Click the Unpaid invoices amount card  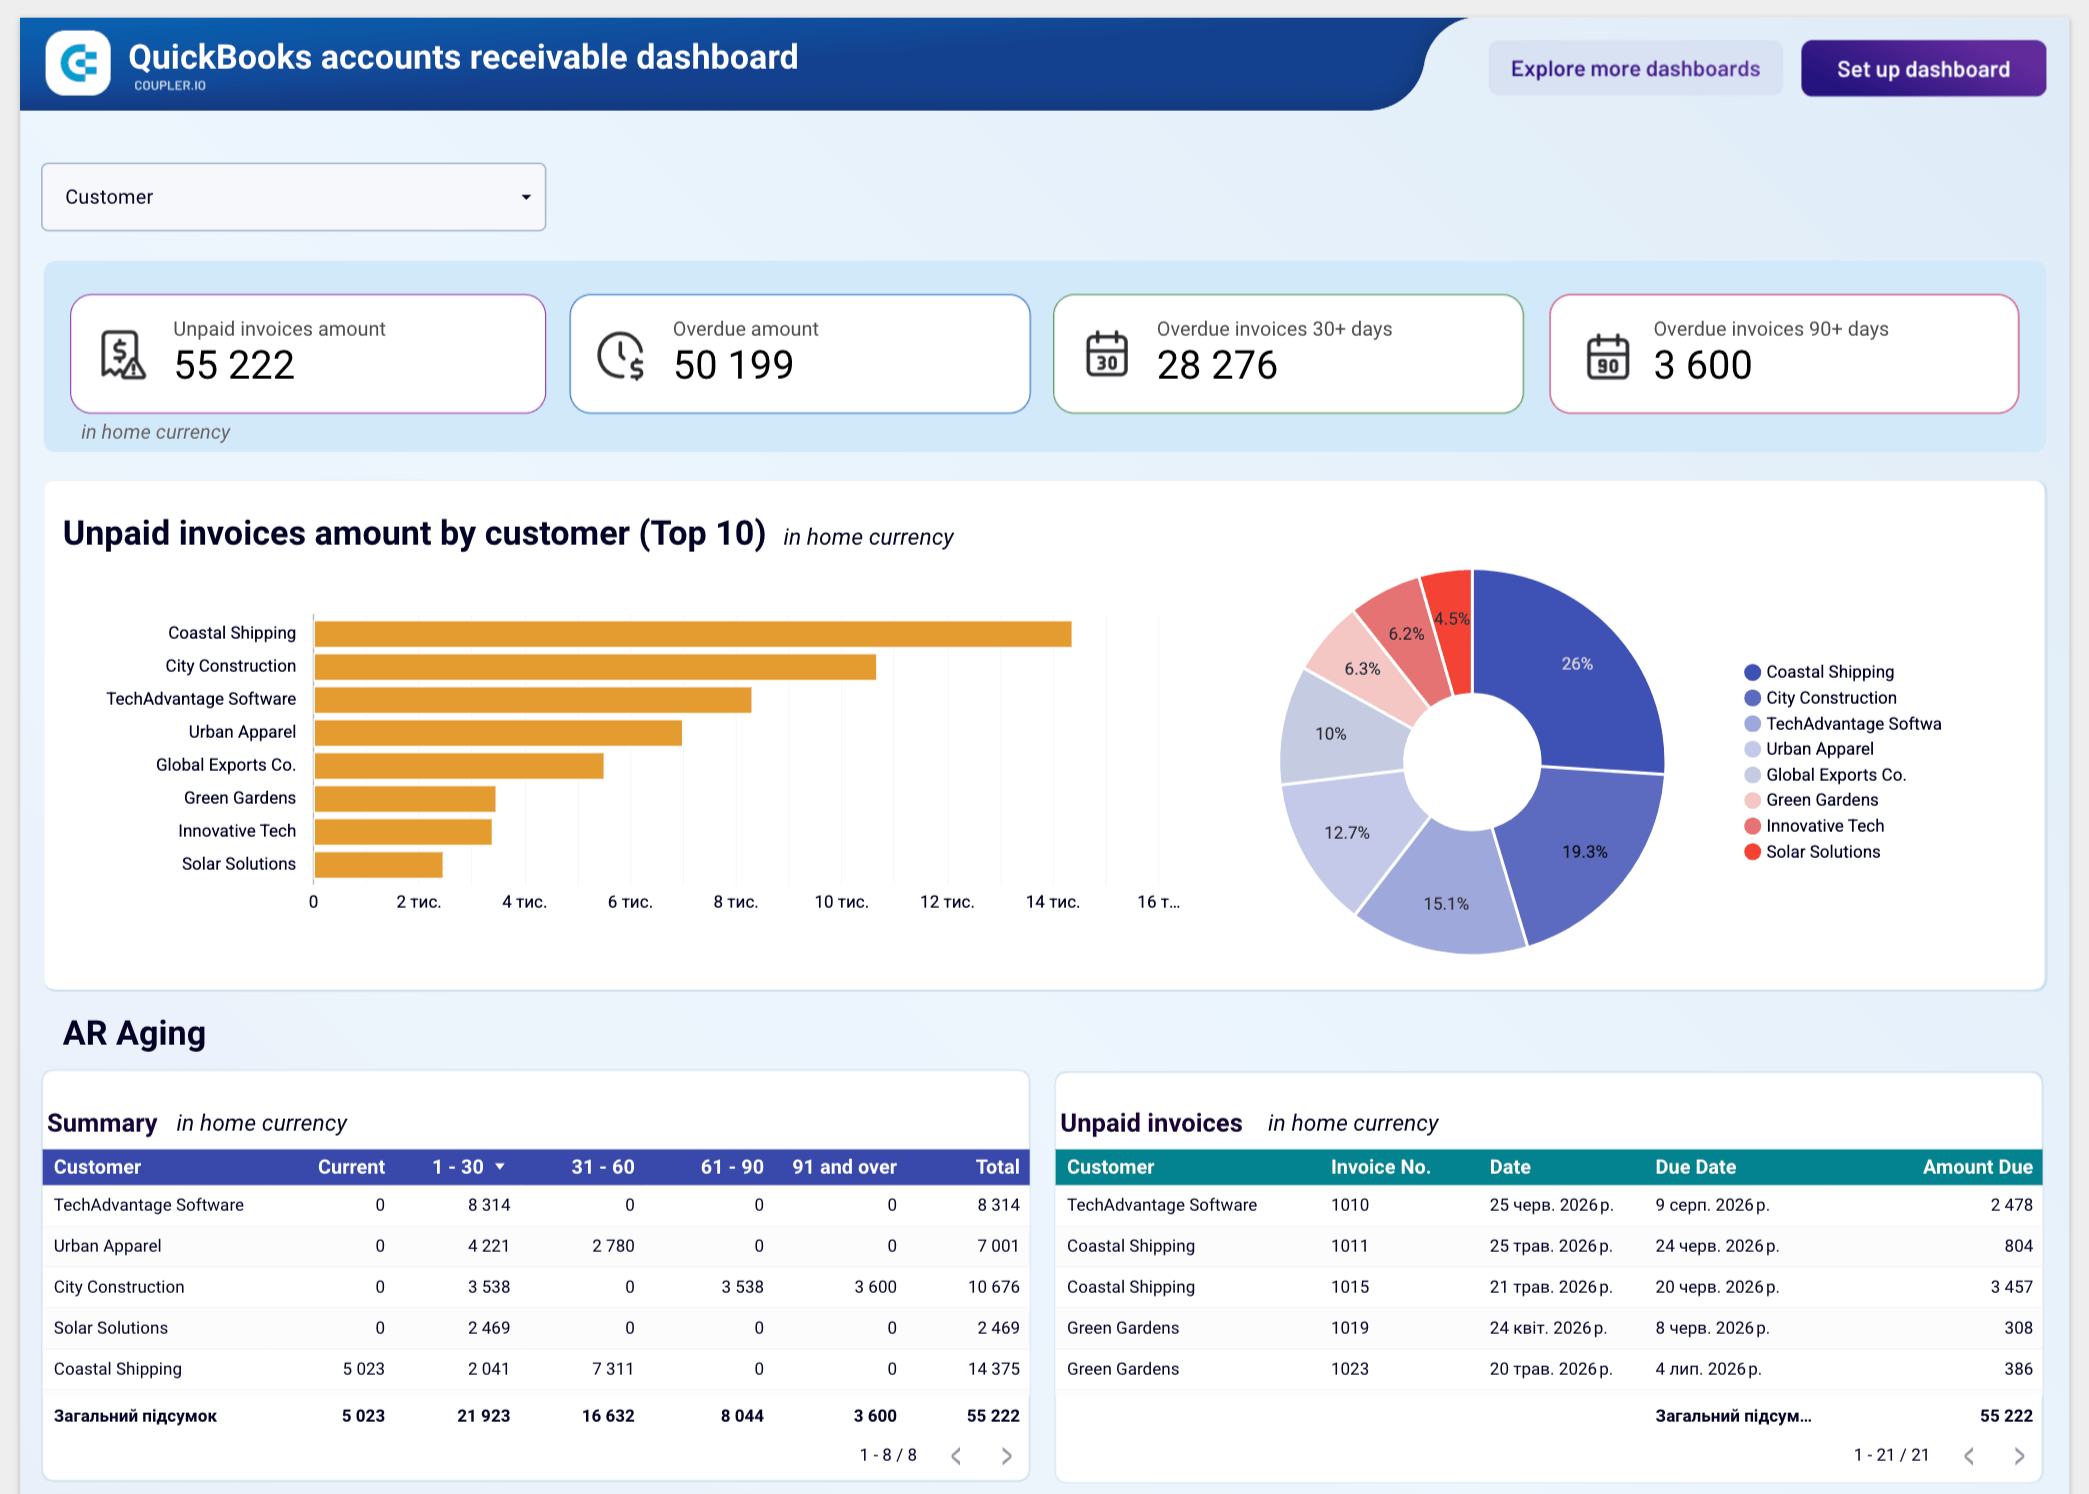pyautogui.click(x=308, y=354)
